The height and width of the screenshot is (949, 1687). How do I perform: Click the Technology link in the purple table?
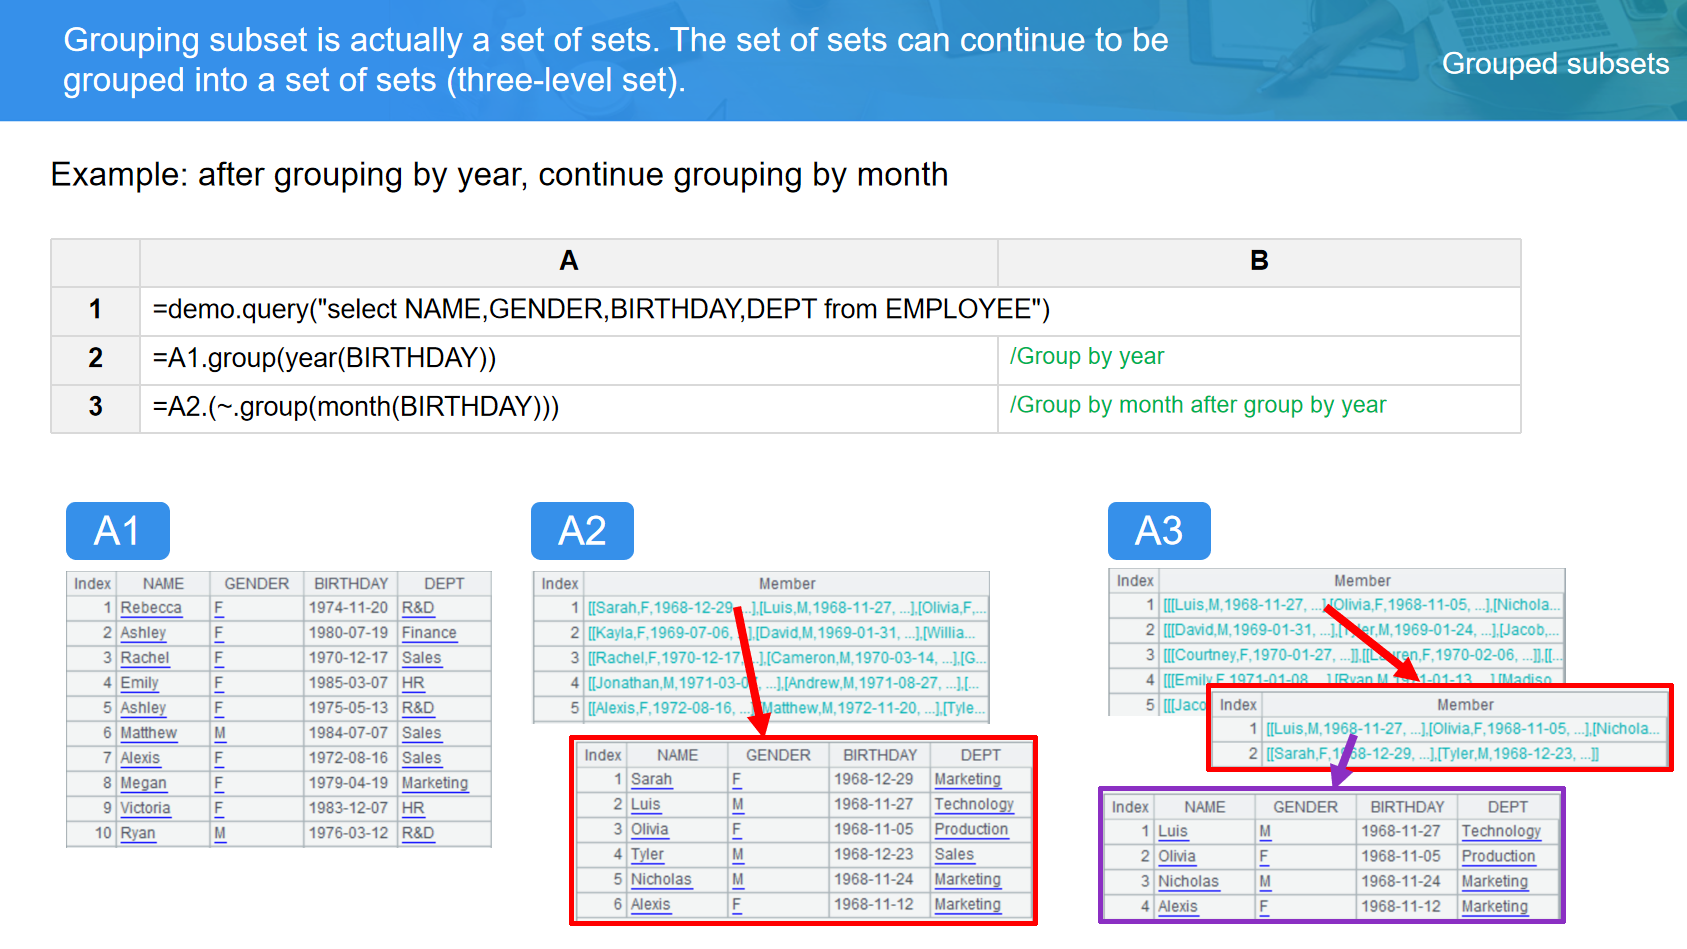(1500, 831)
